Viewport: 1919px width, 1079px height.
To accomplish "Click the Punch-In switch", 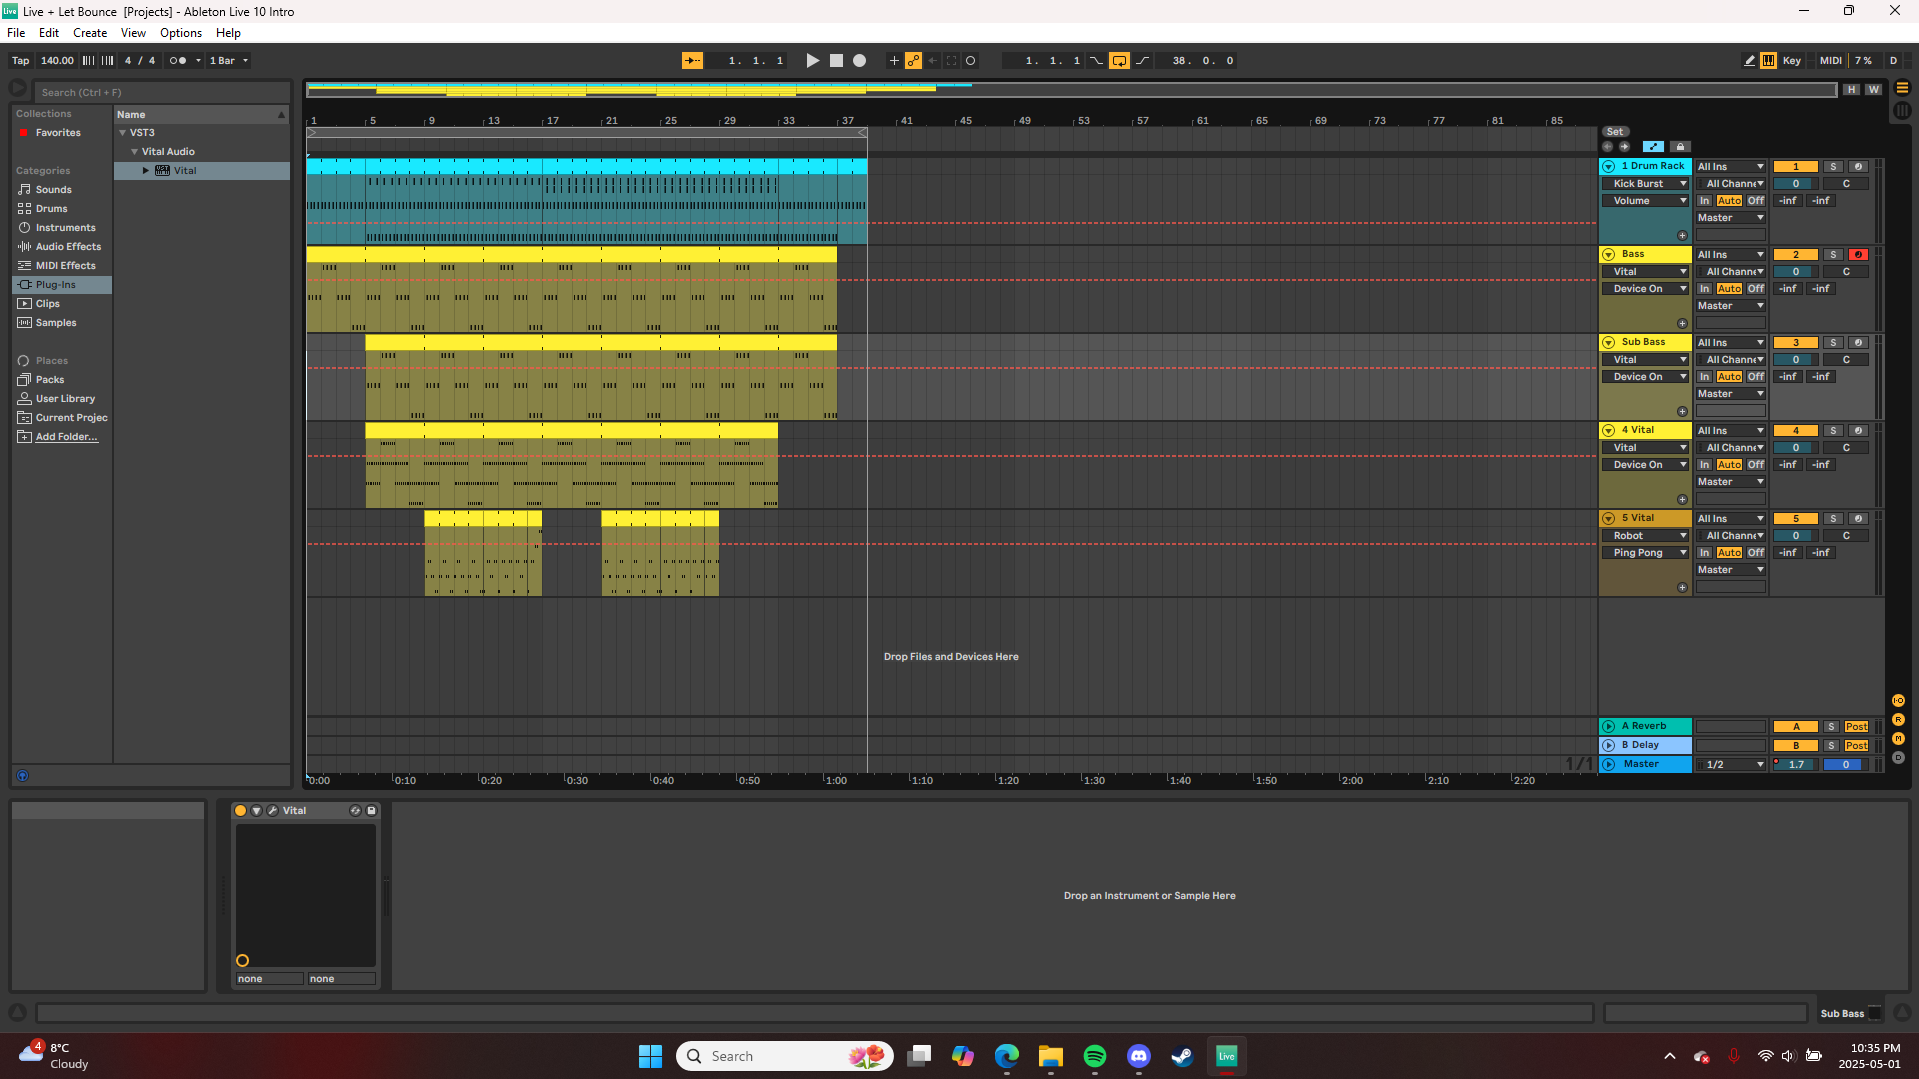I will (x=1097, y=61).
